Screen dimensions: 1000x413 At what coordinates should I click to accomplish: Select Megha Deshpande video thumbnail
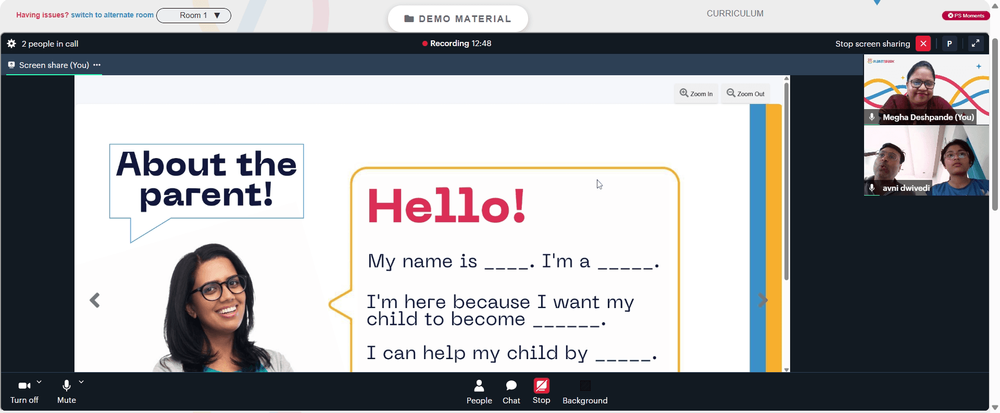[926, 89]
